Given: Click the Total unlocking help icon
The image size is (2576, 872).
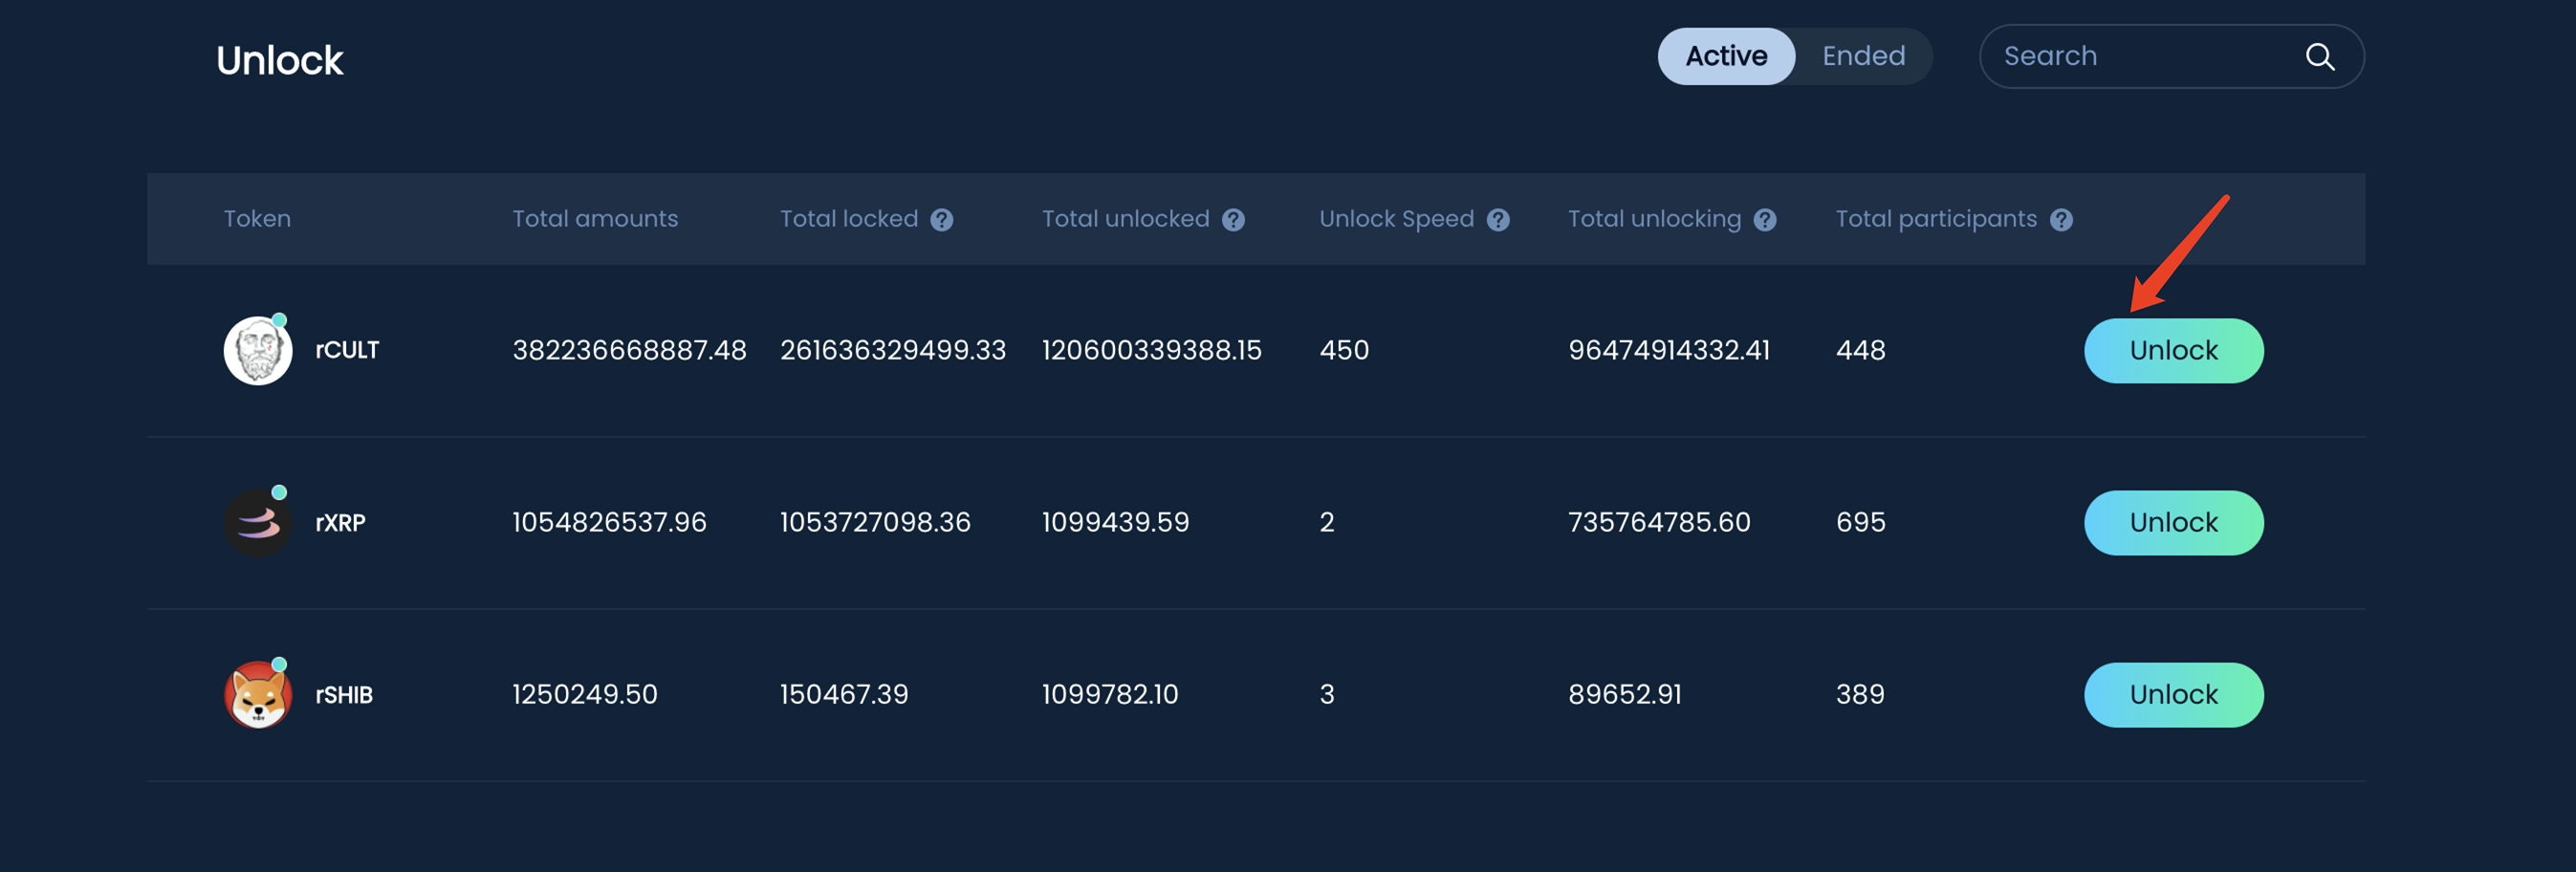Looking at the screenshot, I should [x=1764, y=220].
